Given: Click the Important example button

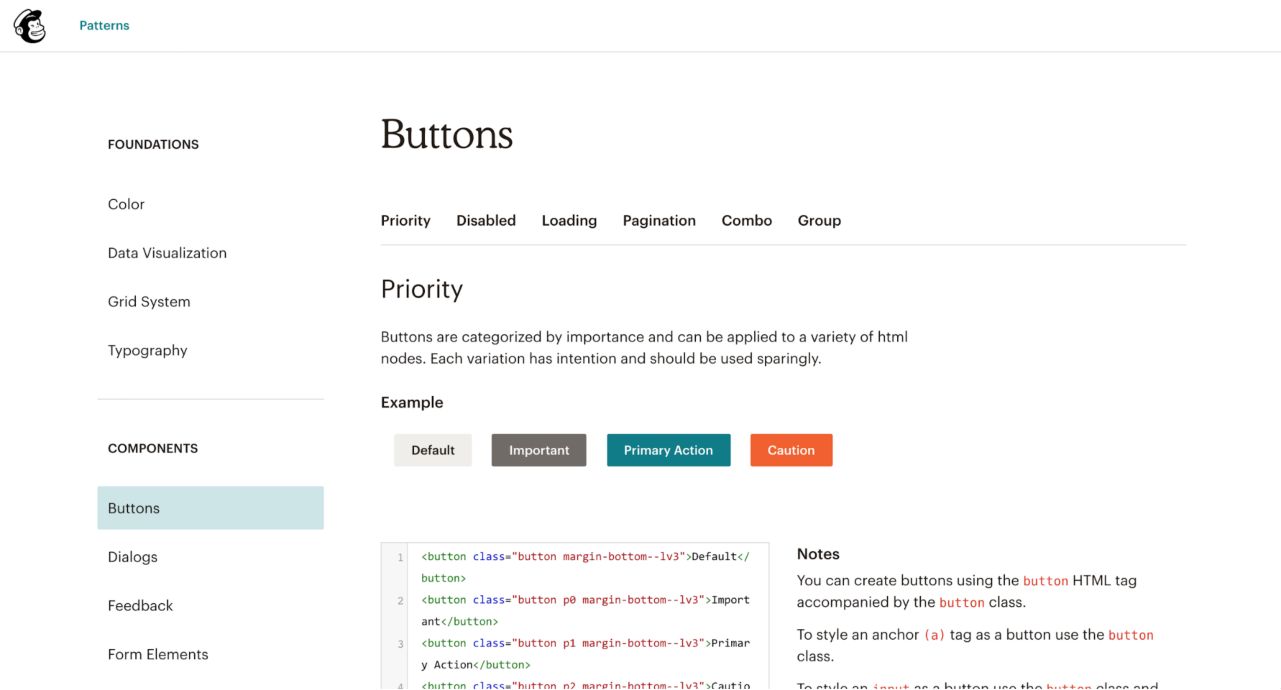Looking at the screenshot, I should coord(538,450).
